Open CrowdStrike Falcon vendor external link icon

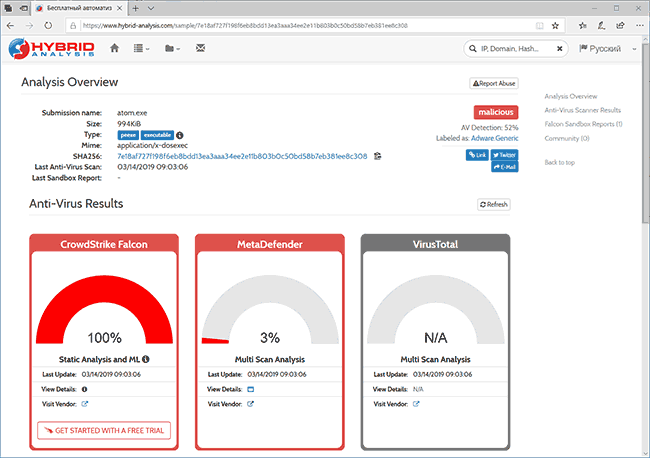point(85,404)
